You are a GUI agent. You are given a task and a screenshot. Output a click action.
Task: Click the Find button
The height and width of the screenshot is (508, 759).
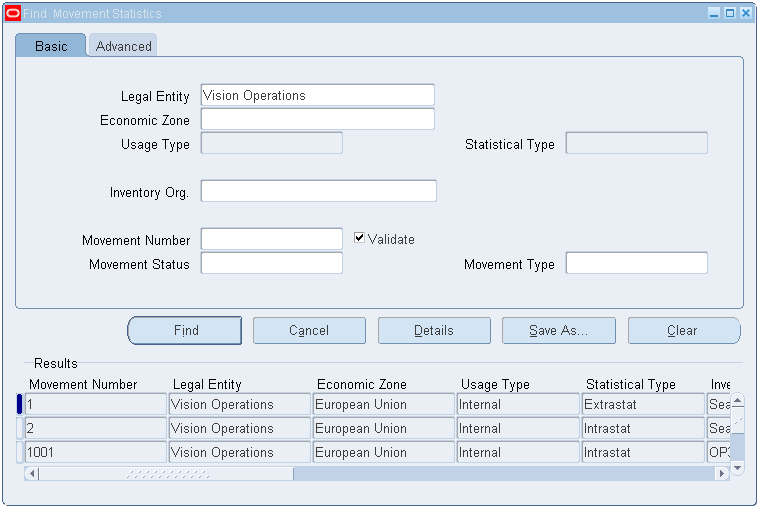coord(184,331)
